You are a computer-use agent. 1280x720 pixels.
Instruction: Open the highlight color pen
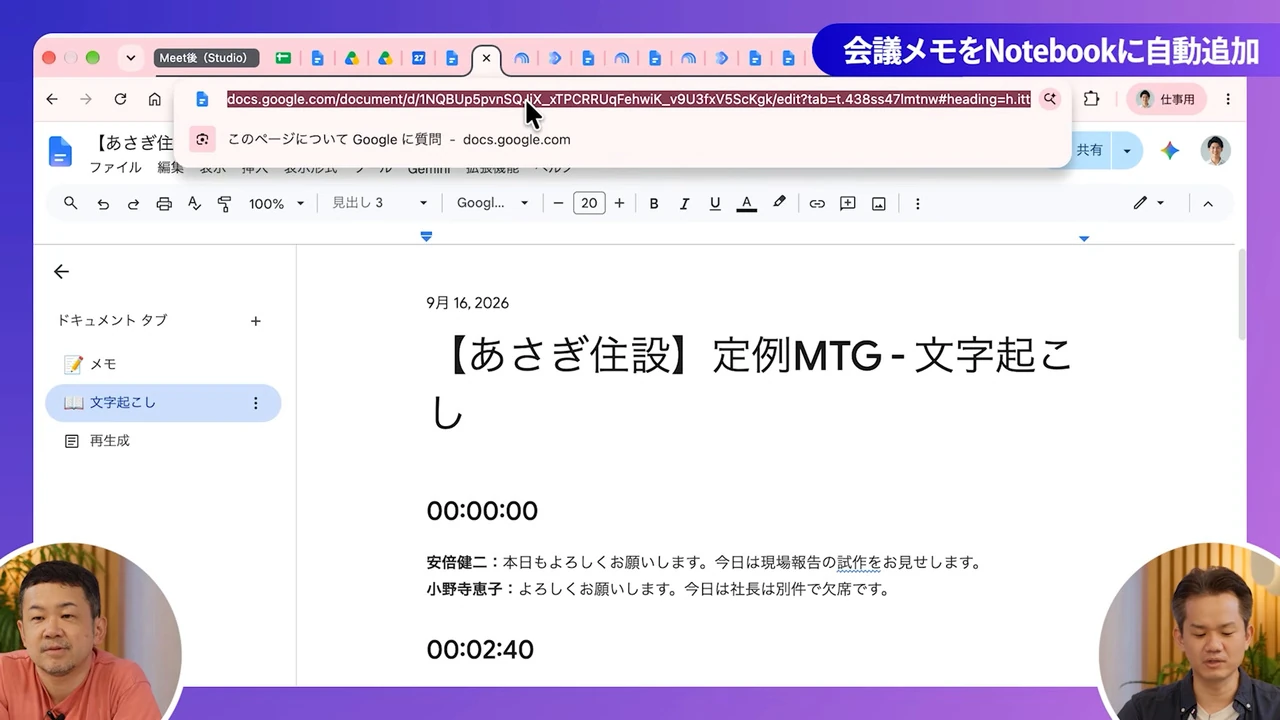[779, 203]
